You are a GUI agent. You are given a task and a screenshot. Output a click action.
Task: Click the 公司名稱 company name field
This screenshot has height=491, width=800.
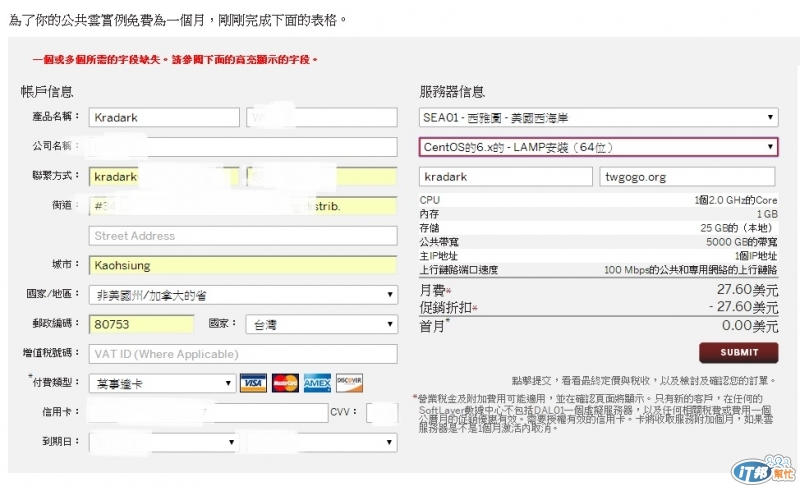pyautogui.click(x=243, y=147)
